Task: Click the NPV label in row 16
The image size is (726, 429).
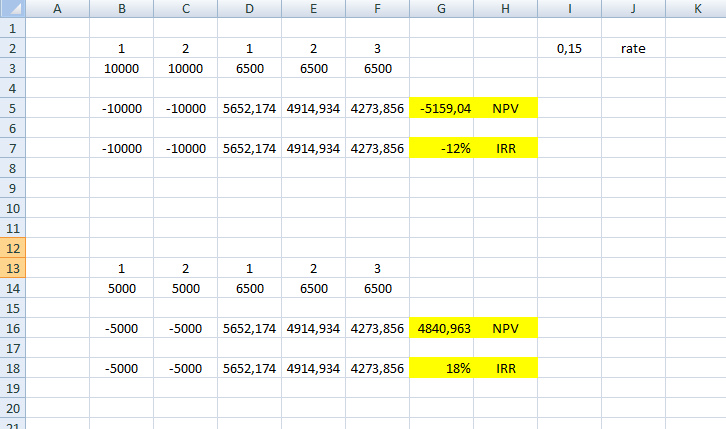Action: (x=505, y=328)
